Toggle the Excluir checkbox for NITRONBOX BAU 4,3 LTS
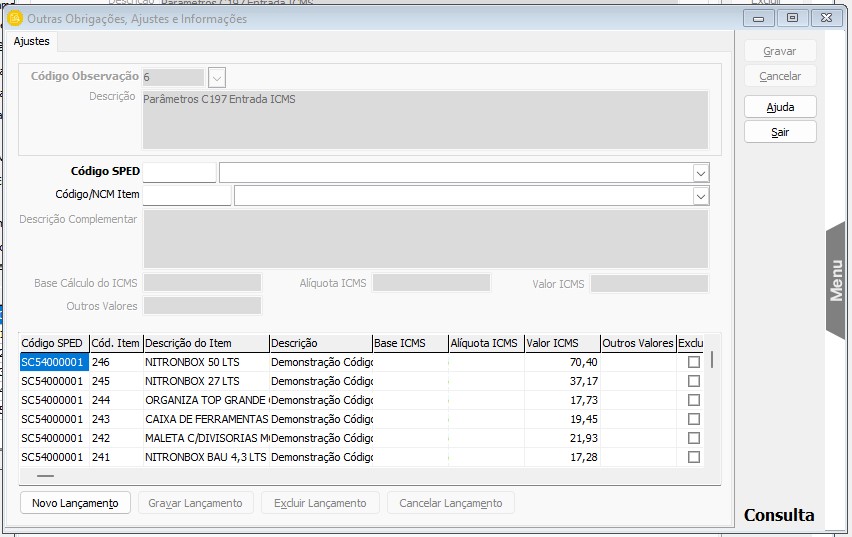This screenshot has width=852, height=537. (694, 457)
